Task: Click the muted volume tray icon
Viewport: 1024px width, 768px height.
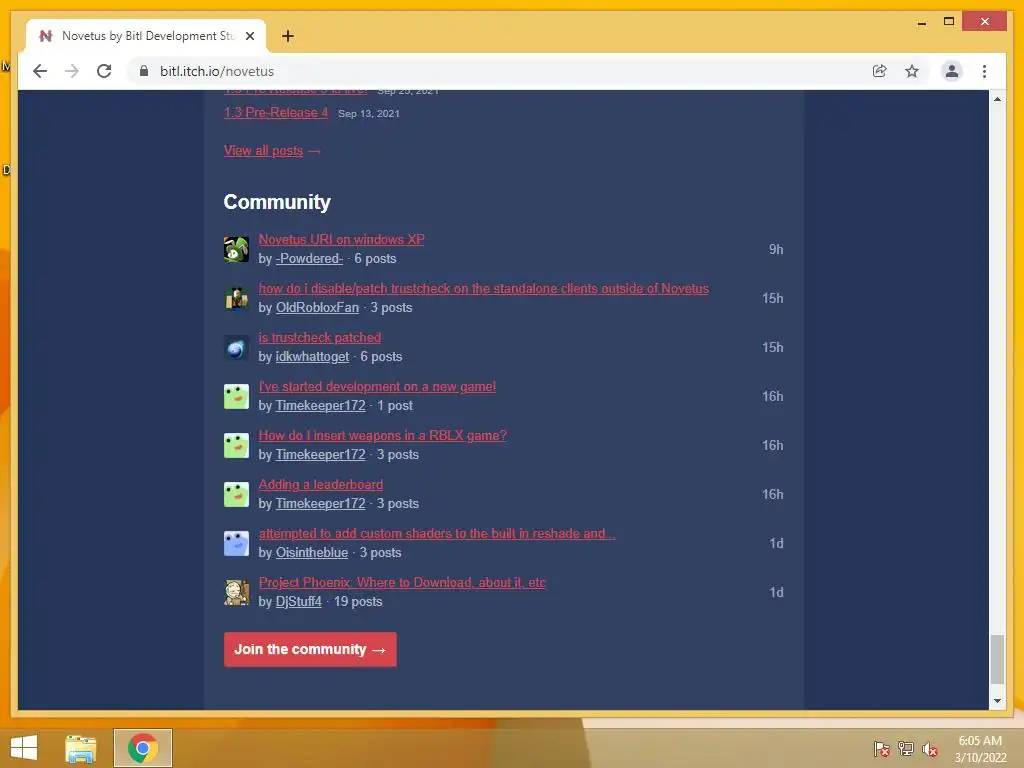Action: tap(930, 748)
